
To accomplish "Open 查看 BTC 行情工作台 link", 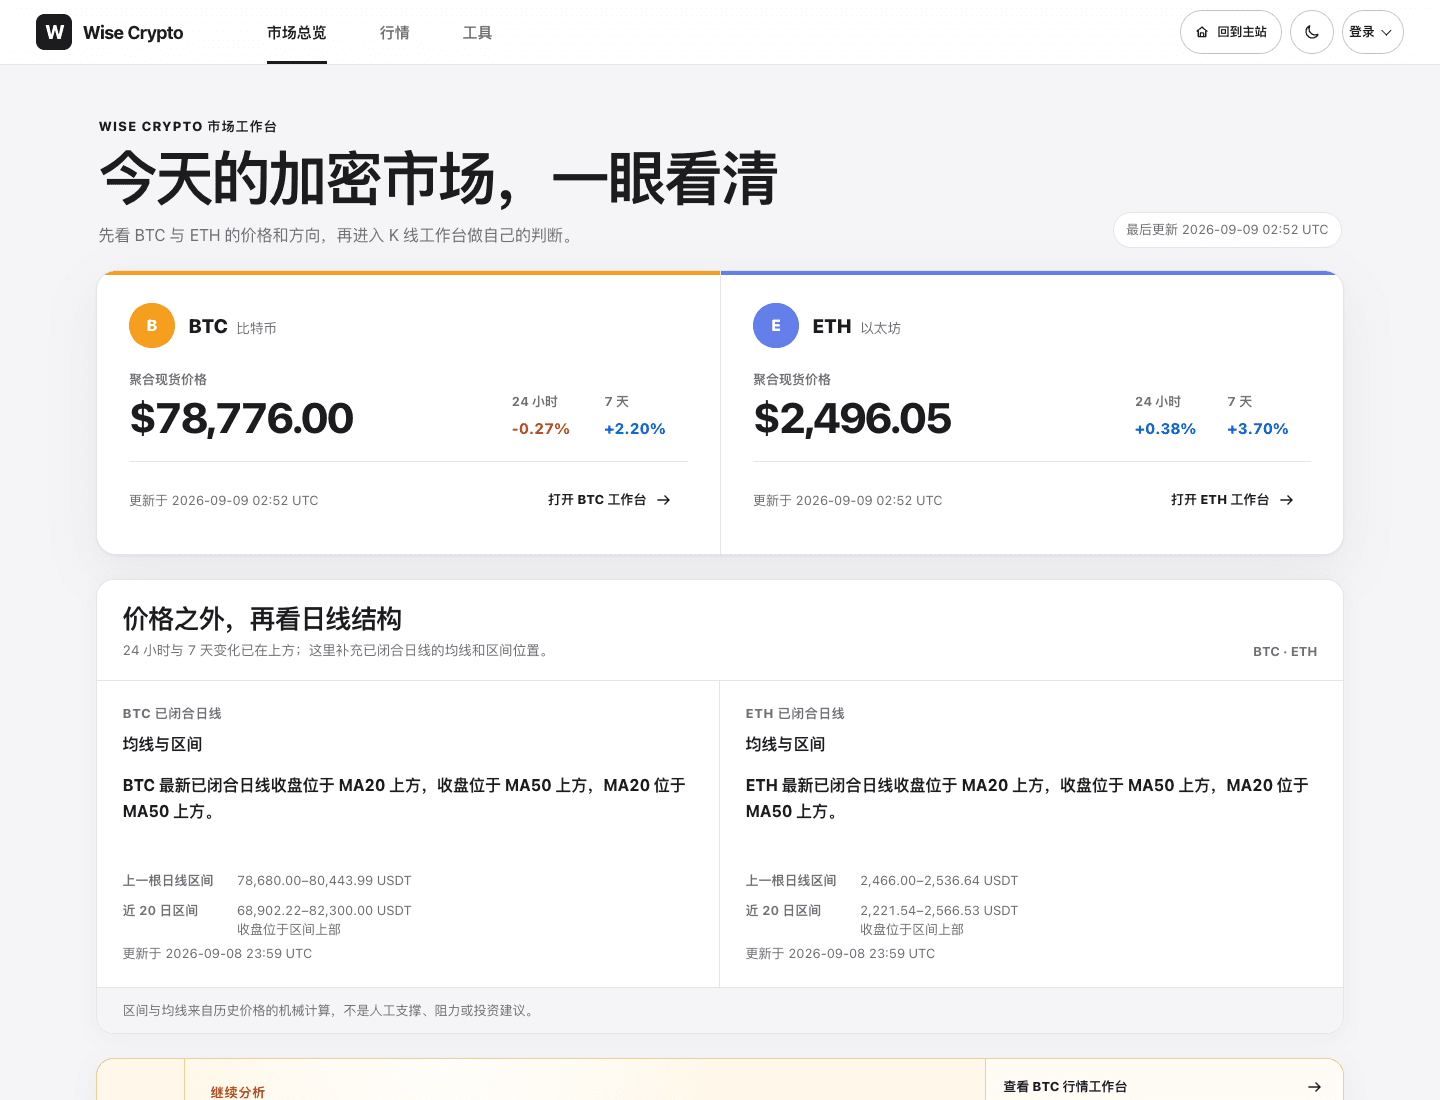I will 1163,1086.
